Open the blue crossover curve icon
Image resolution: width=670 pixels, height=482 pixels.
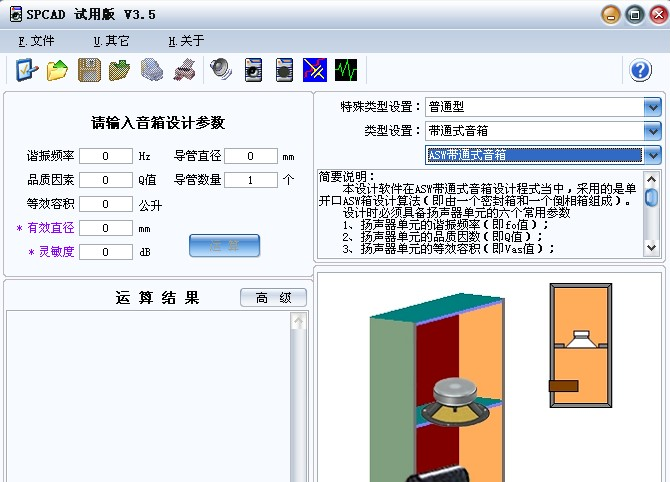(x=314, y=70)
